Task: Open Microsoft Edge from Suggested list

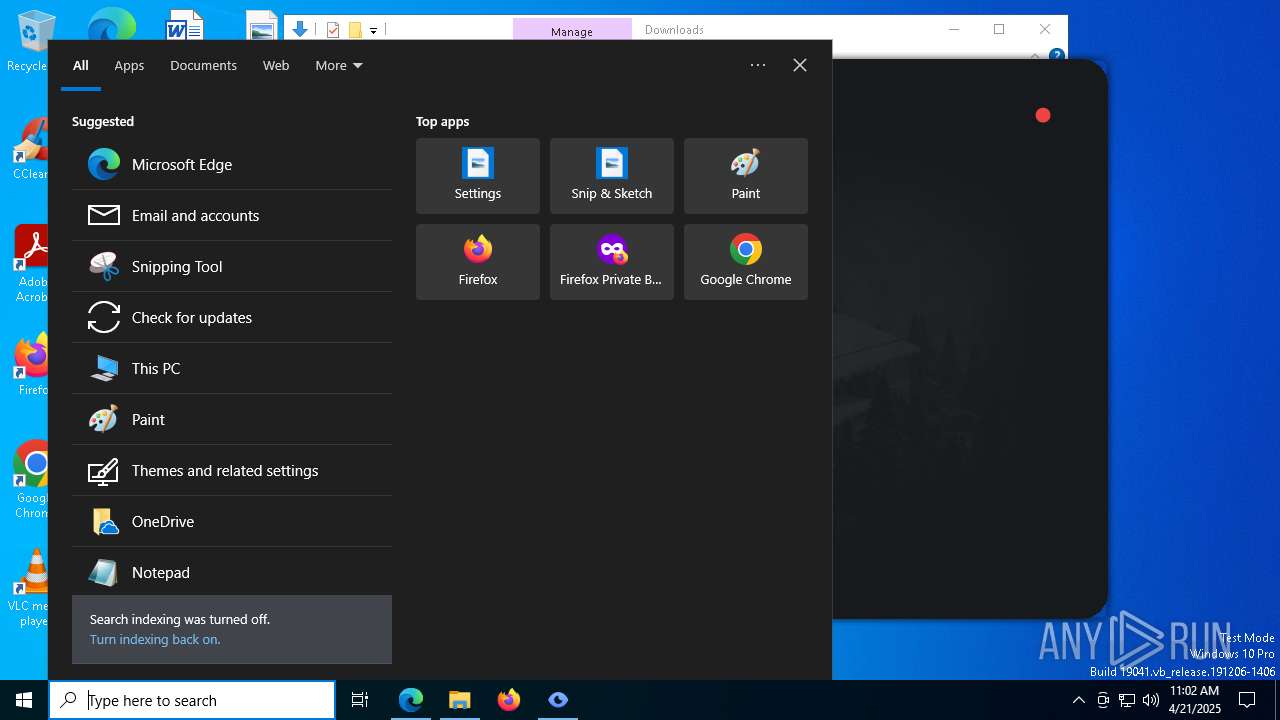Action: click(232, 164)
